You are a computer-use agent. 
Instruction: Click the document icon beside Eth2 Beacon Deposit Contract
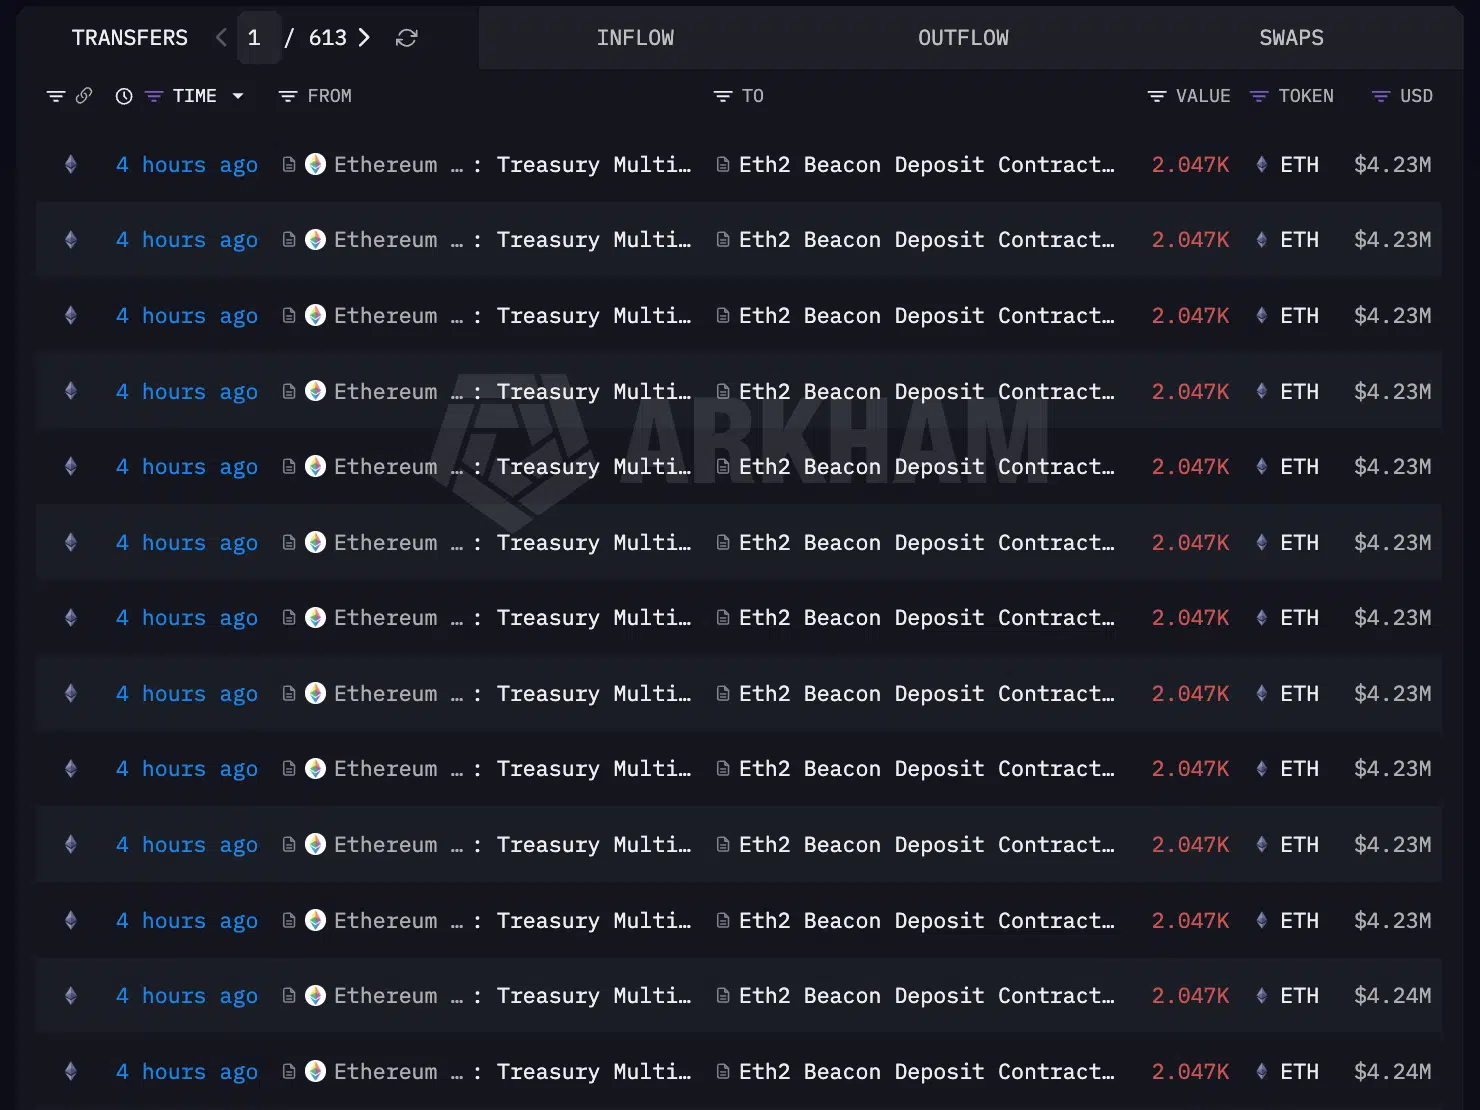click(x=723, y=164)
